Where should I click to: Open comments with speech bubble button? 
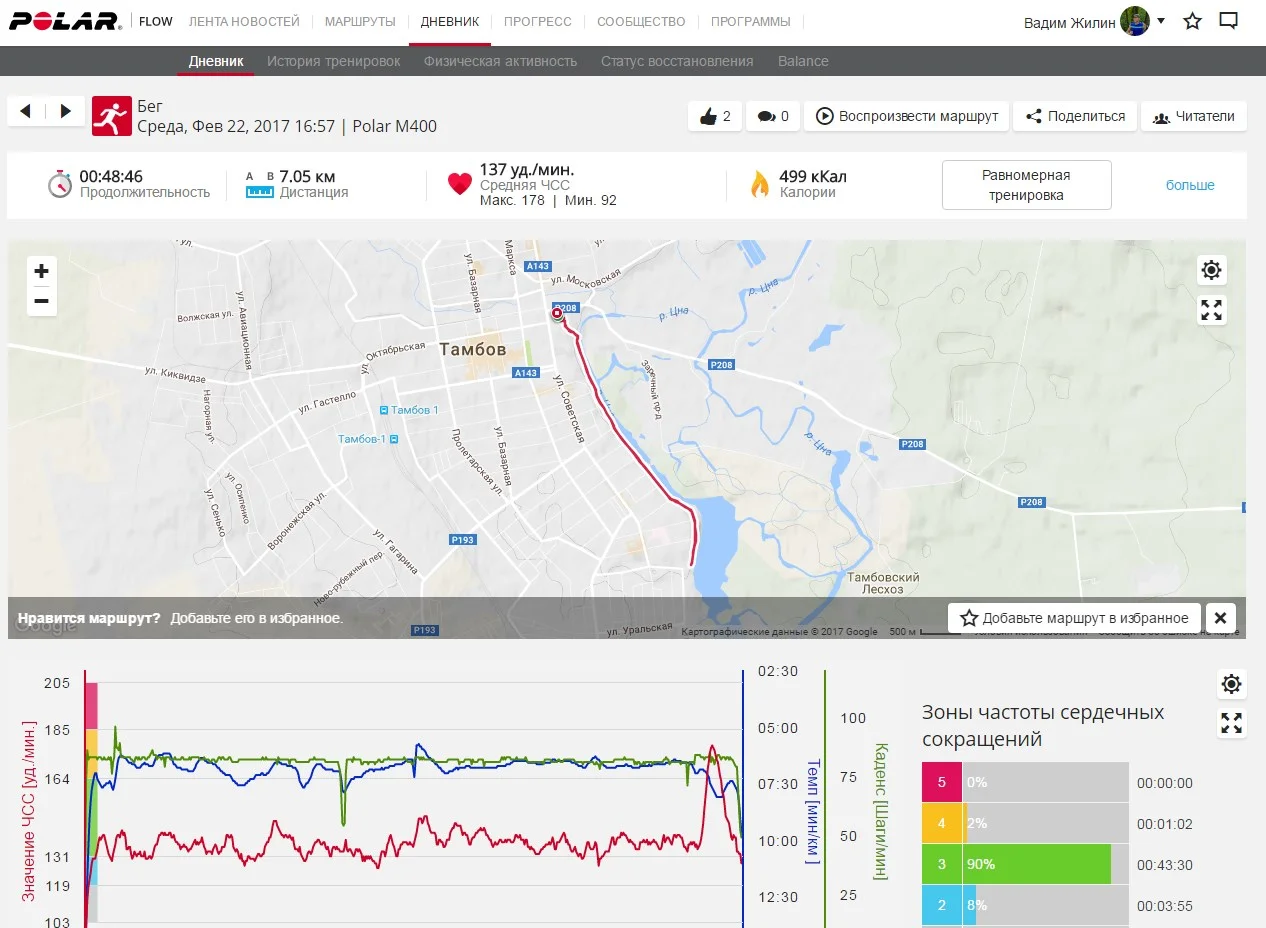773,116
